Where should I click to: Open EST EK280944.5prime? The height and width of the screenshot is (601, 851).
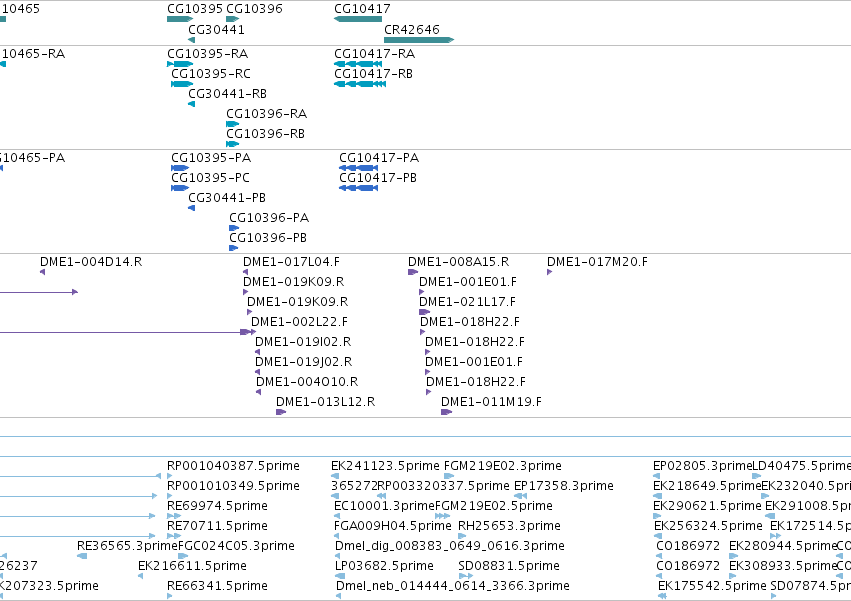tap(783, 546)
